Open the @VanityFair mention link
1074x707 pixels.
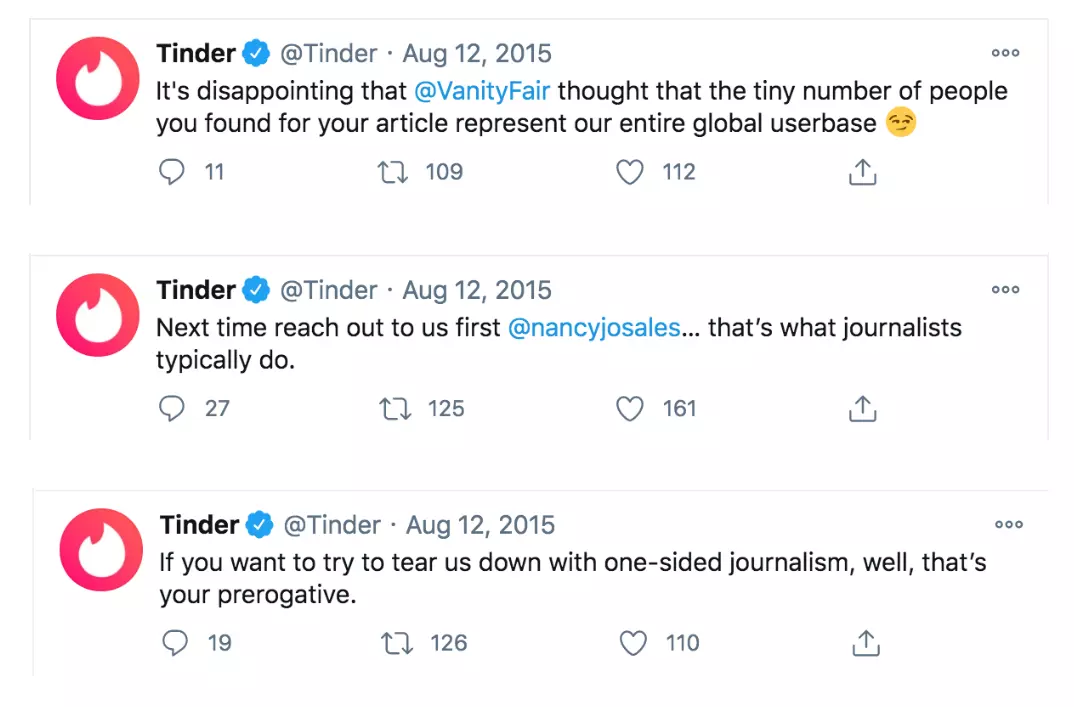pyautogui.click(x=482, y=91)
